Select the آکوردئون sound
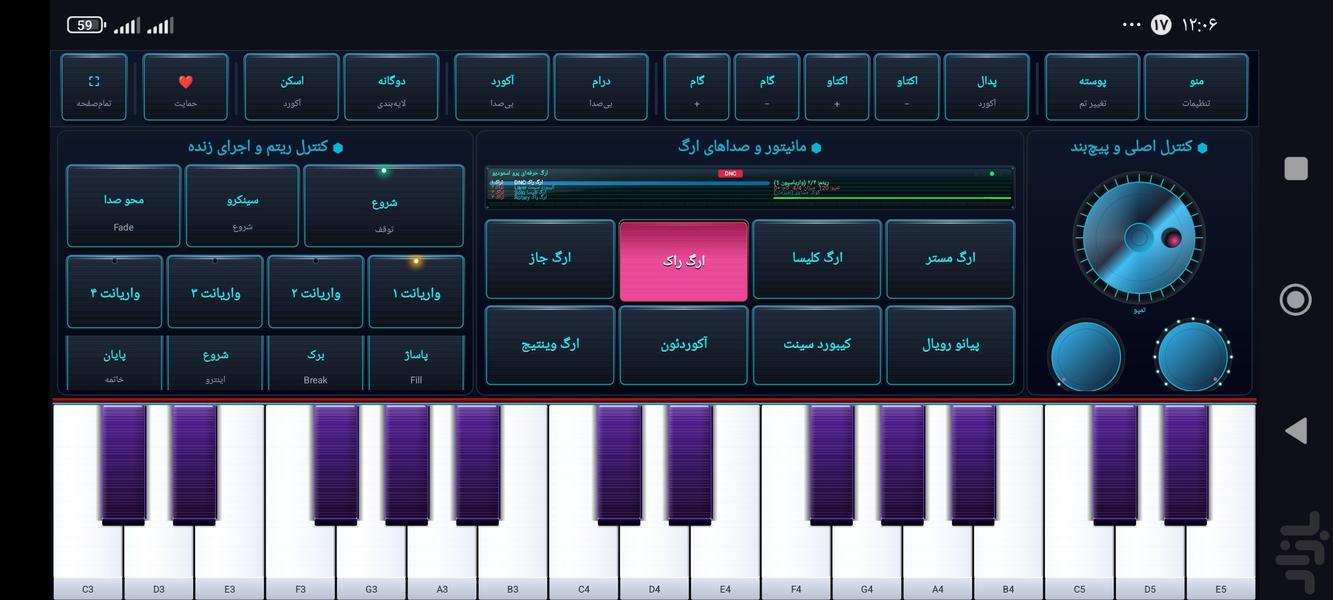1333x600 pixels. pos(684,345)
